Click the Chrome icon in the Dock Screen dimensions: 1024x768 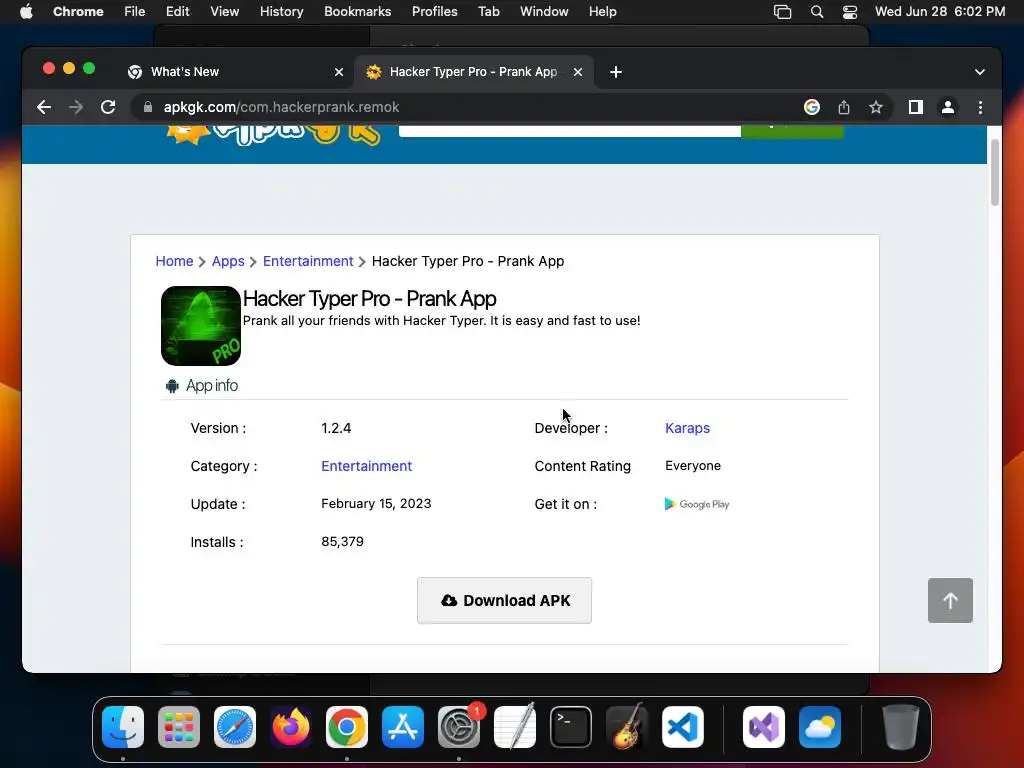(x=347, y=727)
